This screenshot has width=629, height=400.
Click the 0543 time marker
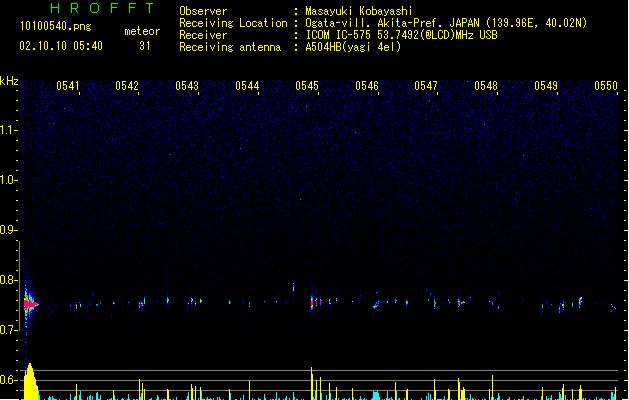point(187,86)
